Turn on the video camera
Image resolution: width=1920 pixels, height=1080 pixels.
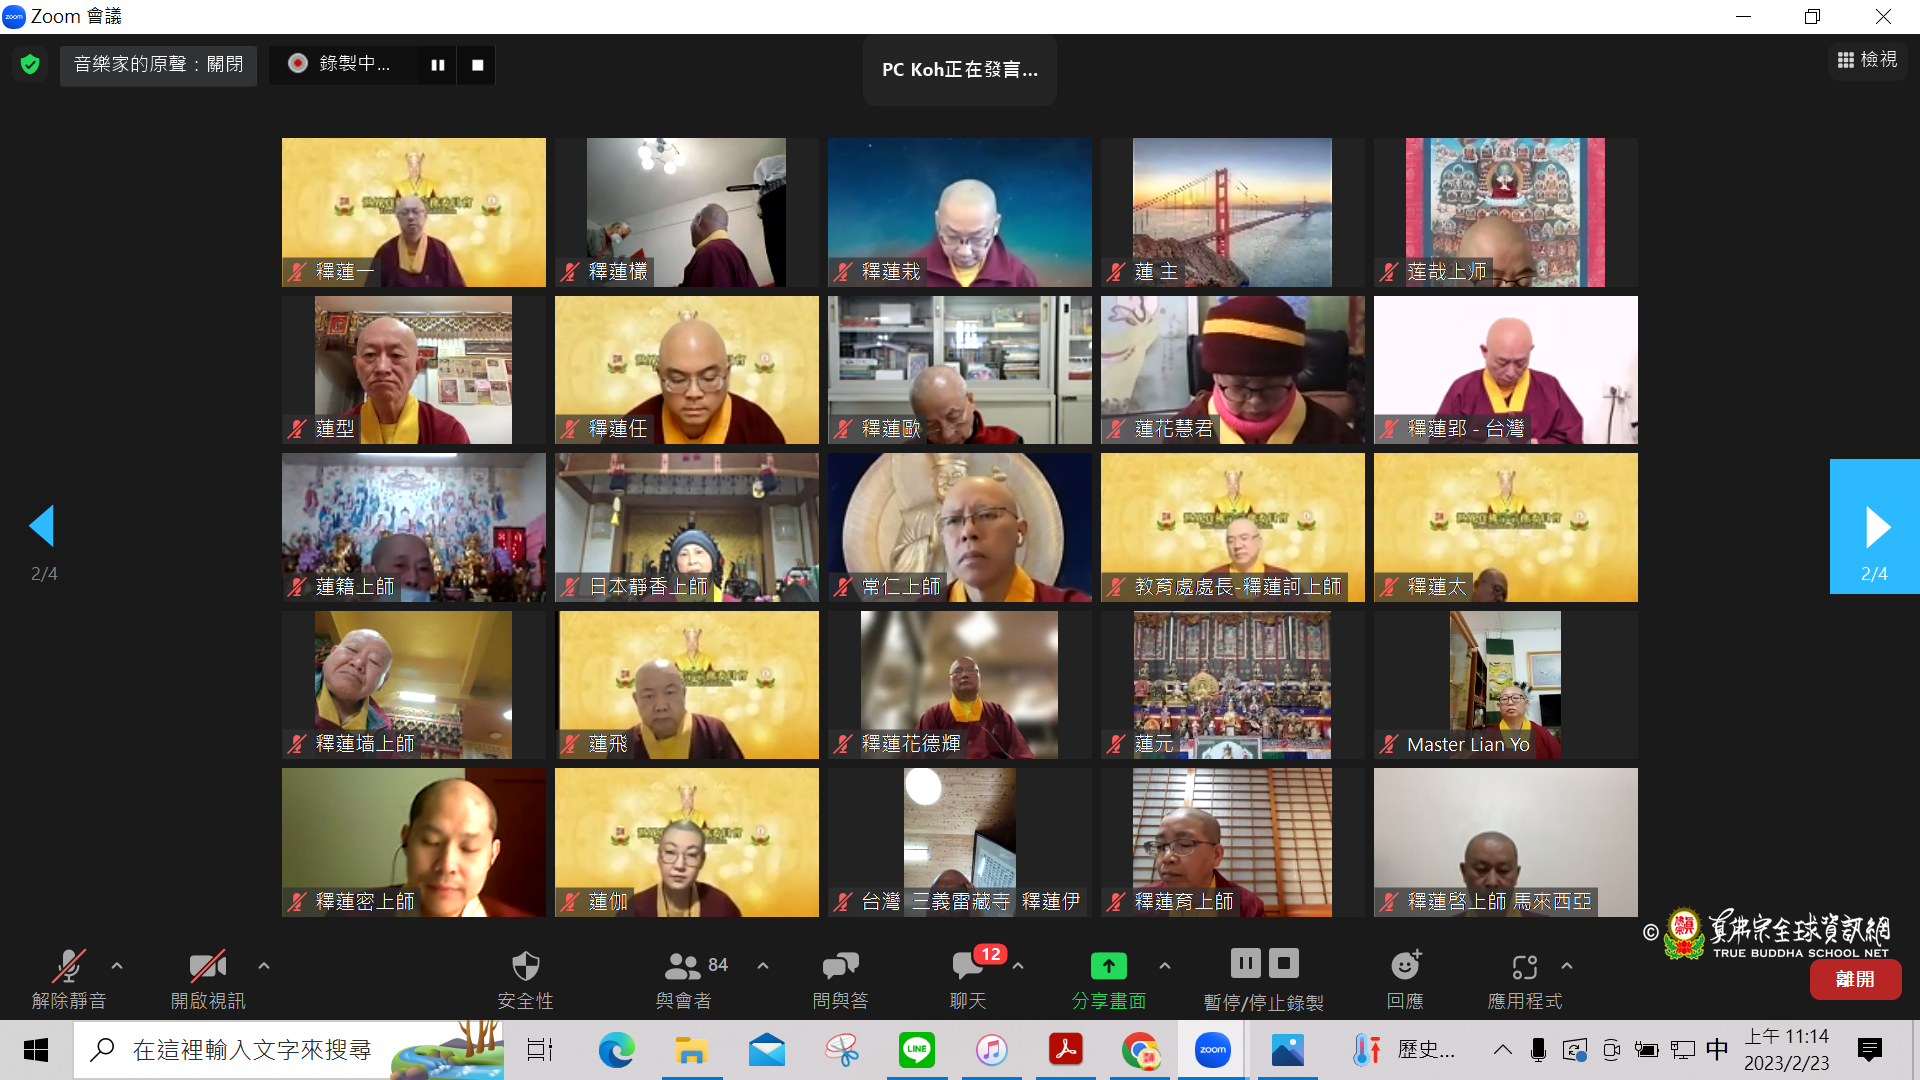(207, 967)
